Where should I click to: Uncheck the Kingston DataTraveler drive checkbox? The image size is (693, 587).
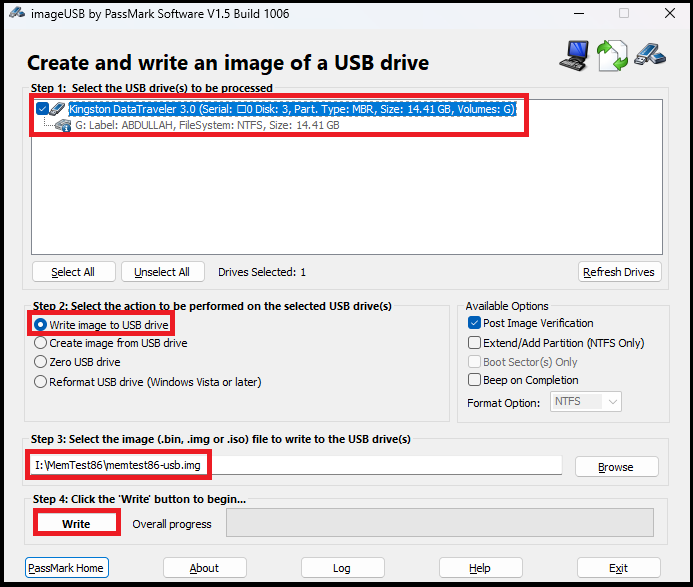pos(42,109)
